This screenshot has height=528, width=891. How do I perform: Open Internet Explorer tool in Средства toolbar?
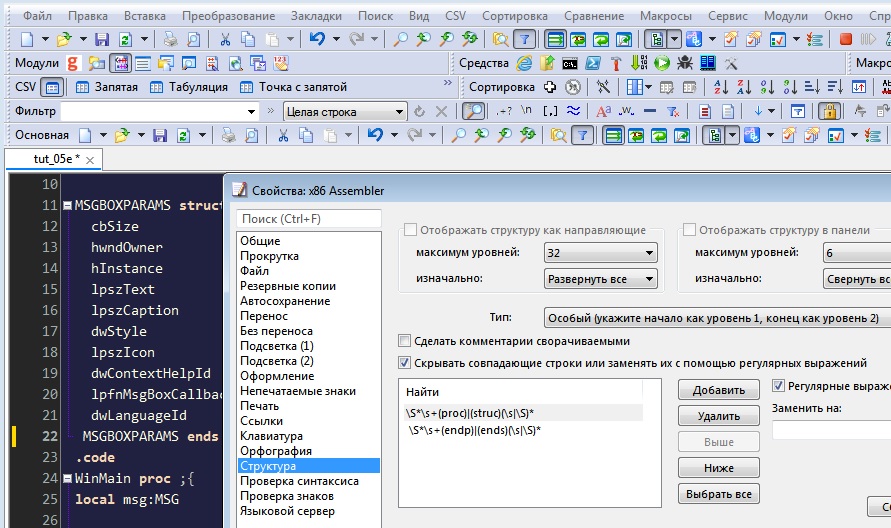523,63
